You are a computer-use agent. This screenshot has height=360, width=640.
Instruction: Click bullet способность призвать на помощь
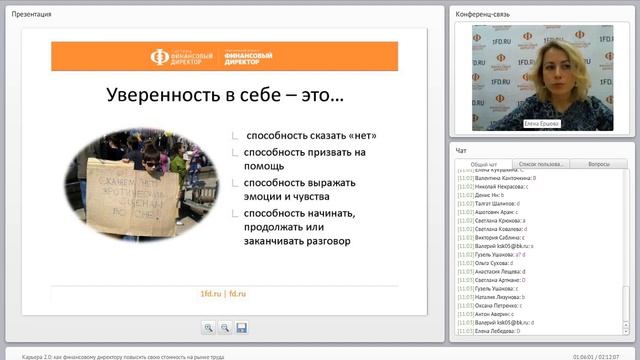[305, 159]
